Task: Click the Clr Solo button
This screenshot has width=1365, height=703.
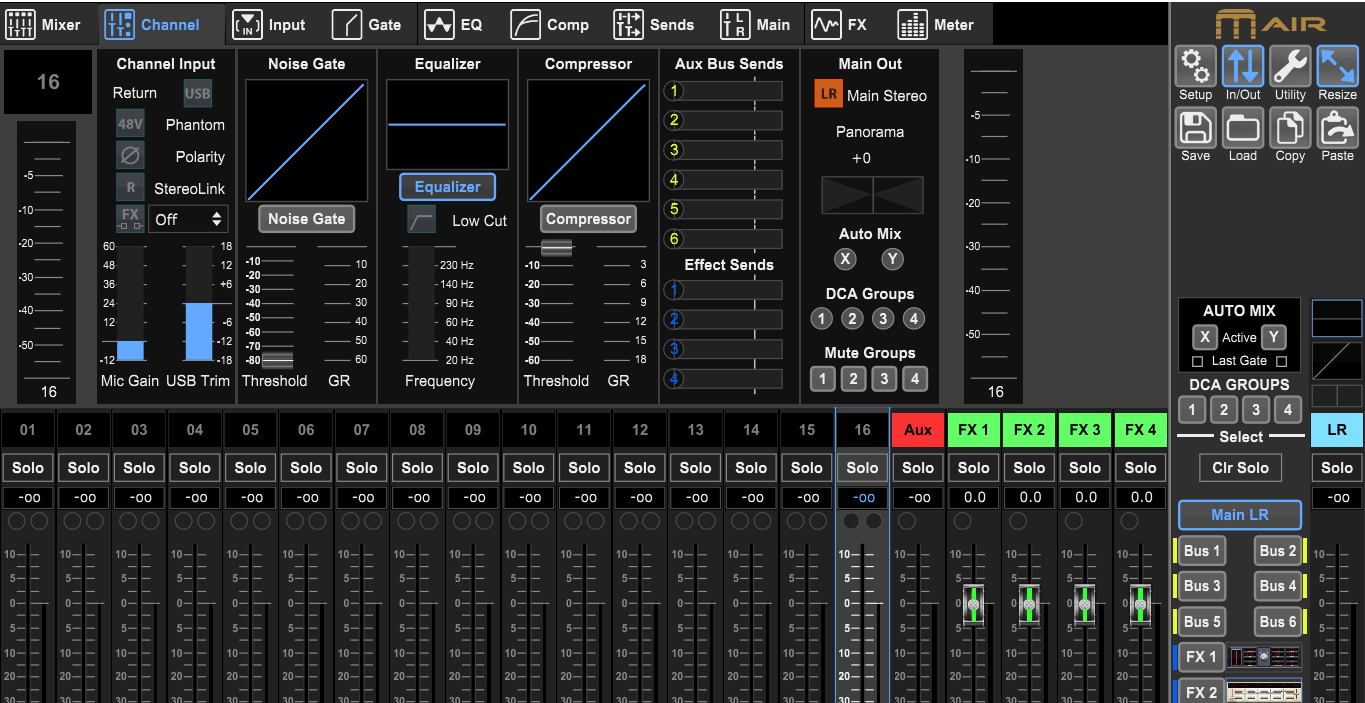Action: (x=1239, y=467)
